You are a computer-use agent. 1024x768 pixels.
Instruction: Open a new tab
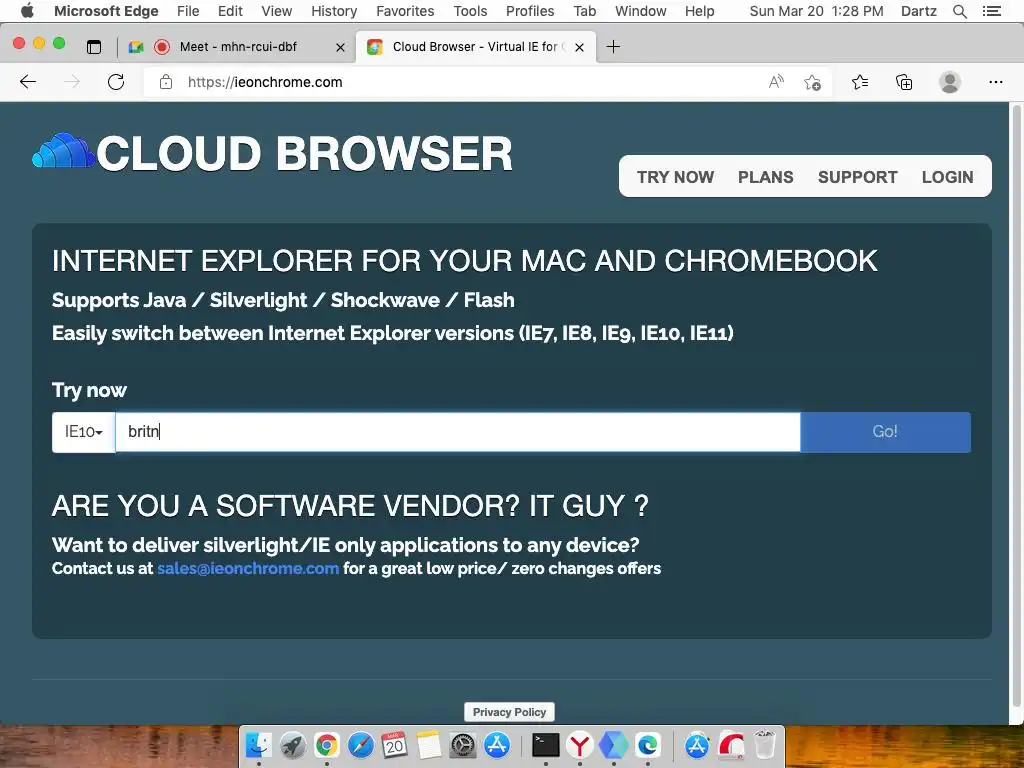pos(613,46)
